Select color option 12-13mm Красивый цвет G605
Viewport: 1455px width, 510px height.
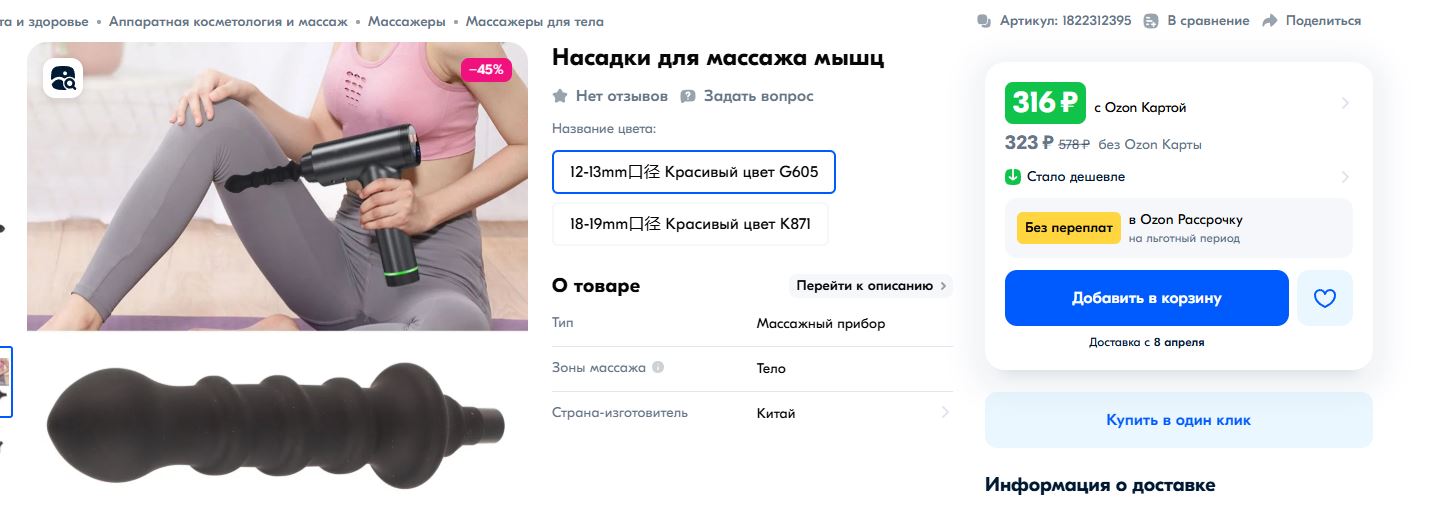point(694,172)
